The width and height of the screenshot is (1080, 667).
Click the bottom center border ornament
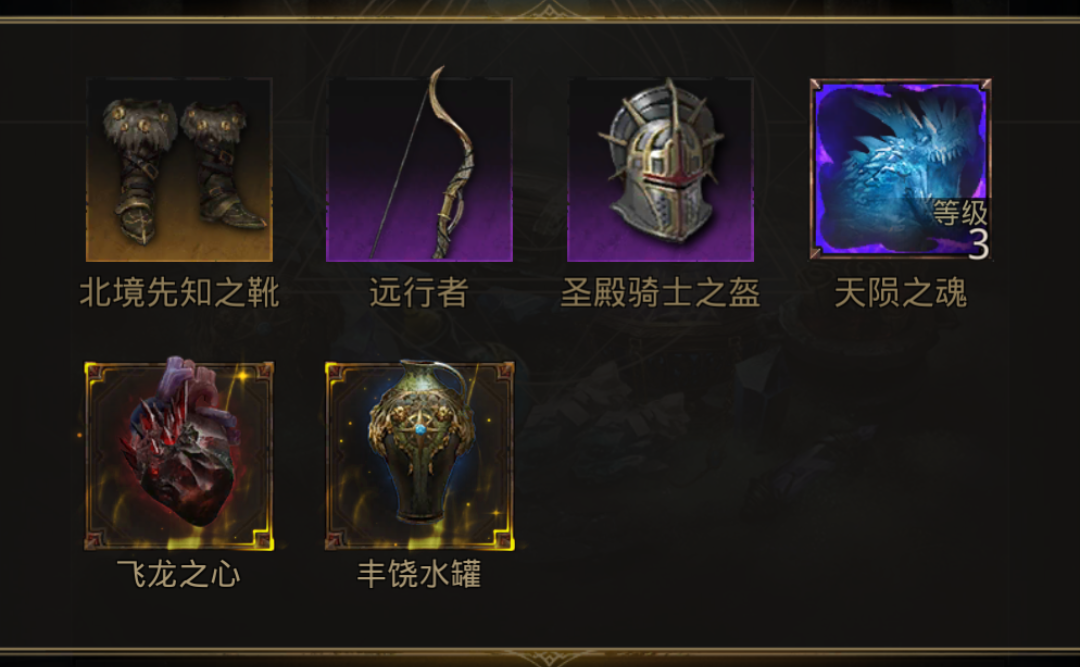pyautogui.click(x=548, y=657)
